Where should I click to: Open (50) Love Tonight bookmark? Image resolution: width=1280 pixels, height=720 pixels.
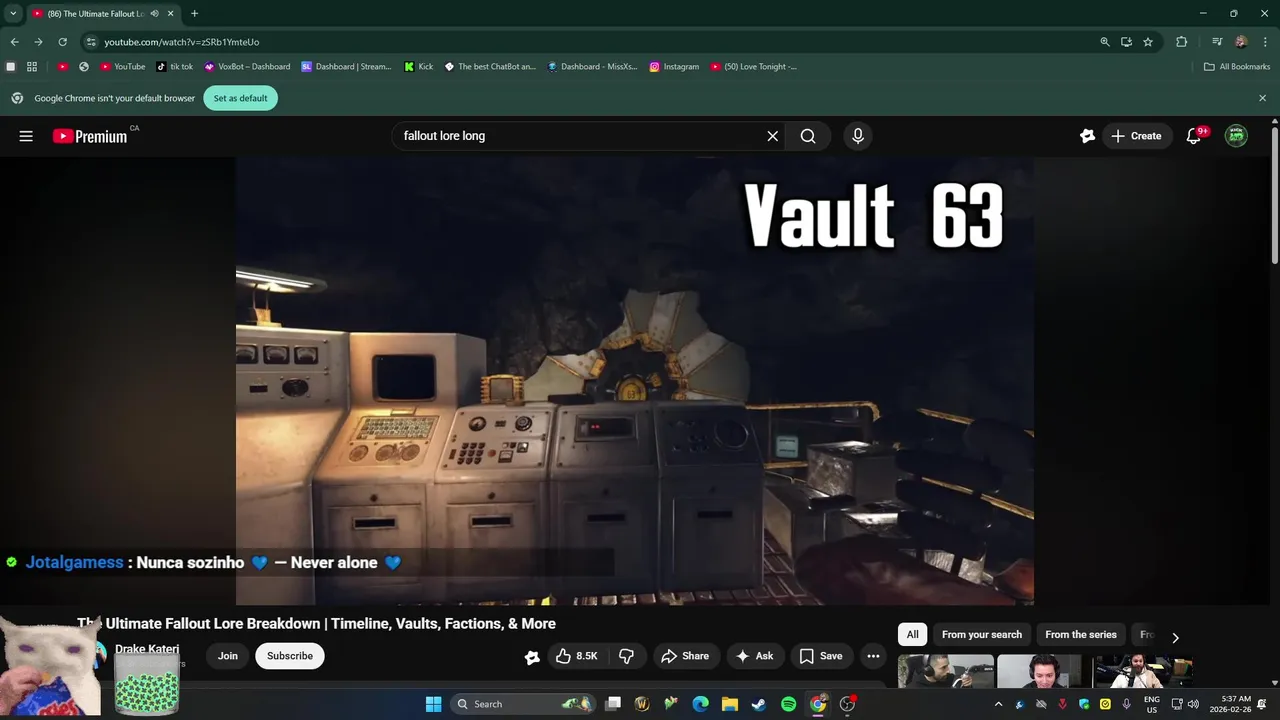click(753, 67)
